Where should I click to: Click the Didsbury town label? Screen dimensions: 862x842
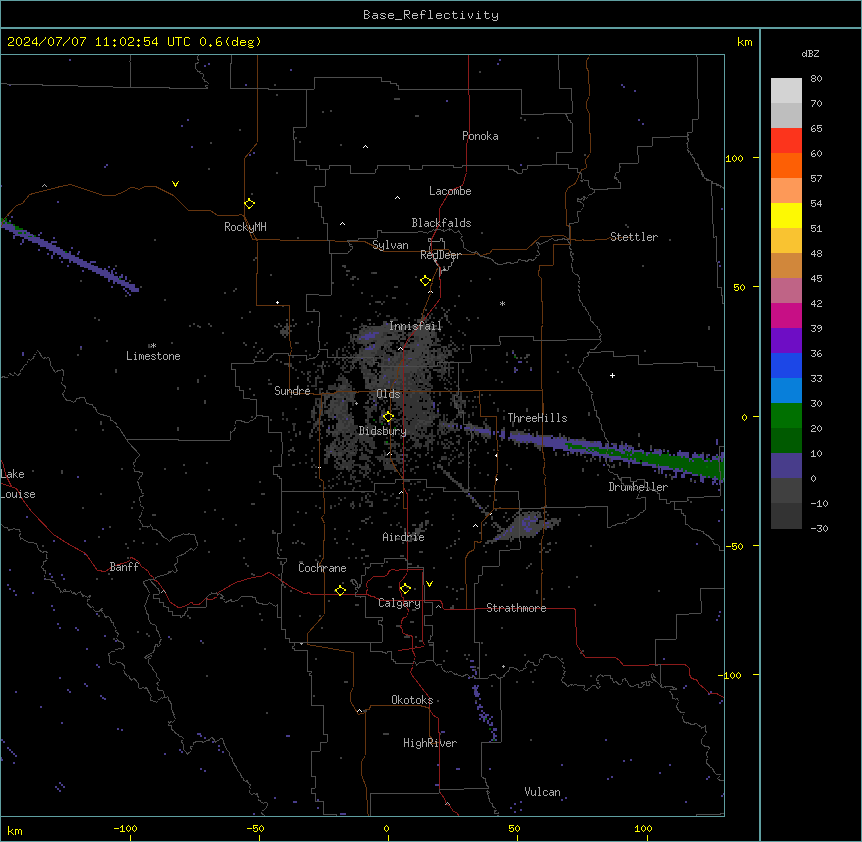point(382,431)
